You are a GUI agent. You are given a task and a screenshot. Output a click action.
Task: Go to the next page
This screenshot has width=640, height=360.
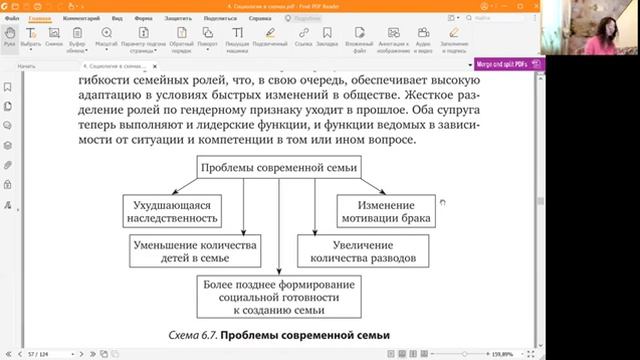[81, 354]
